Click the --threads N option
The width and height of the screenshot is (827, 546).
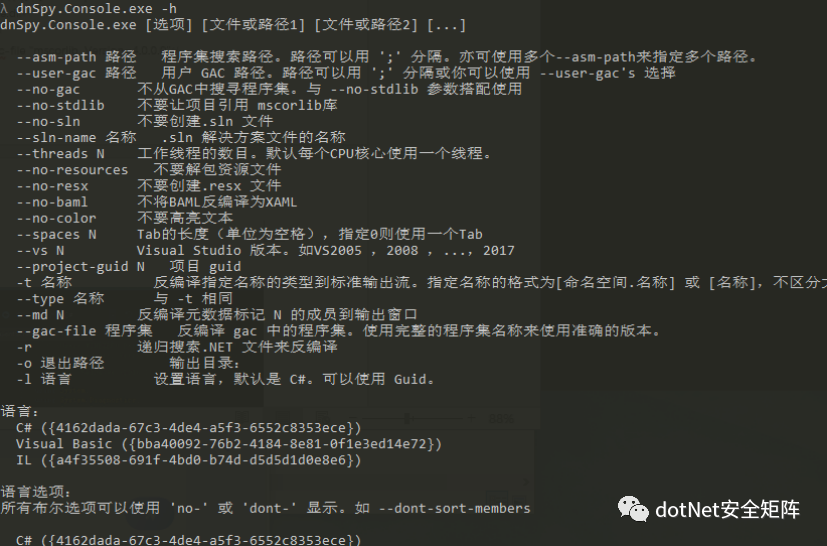point(60,154)
